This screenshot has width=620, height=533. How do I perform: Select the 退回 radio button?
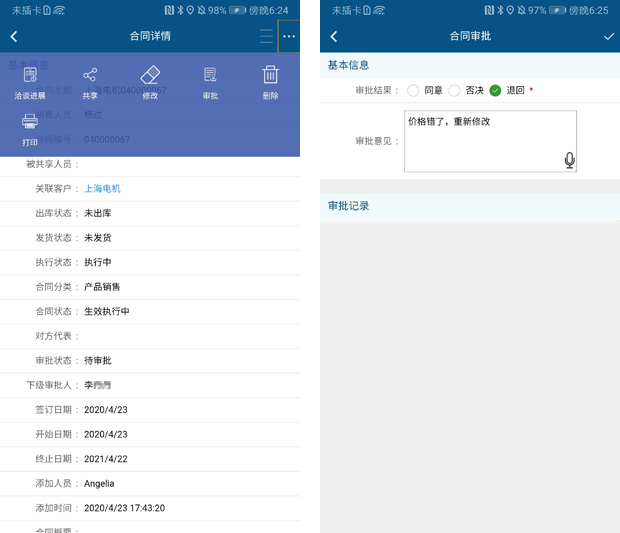tap(495, 90)
